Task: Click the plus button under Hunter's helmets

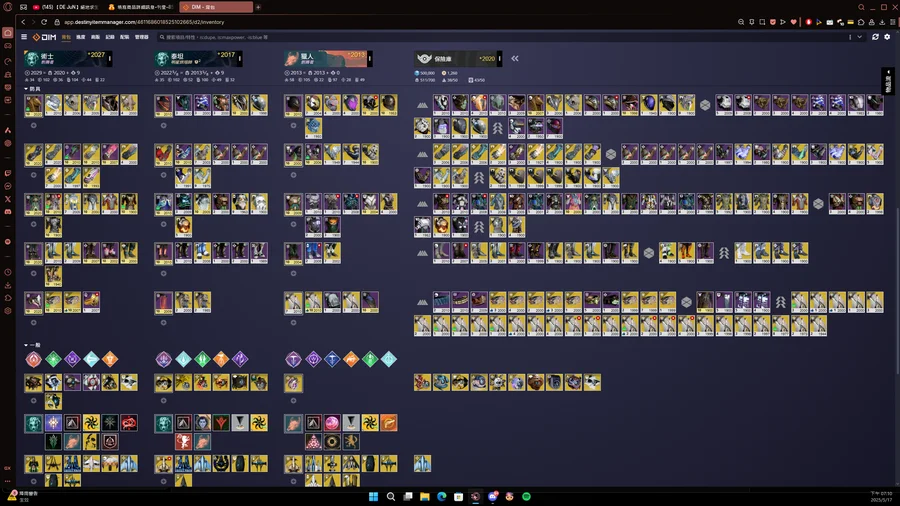Action: (293, 125)
